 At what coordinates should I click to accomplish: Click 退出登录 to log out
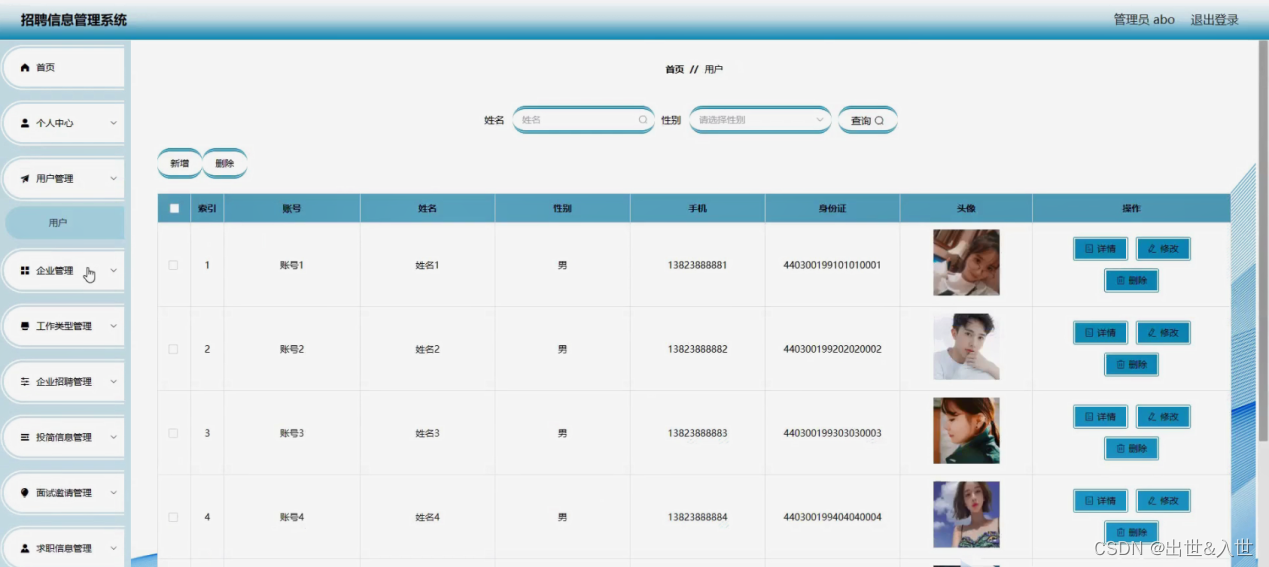[1214, 19]
